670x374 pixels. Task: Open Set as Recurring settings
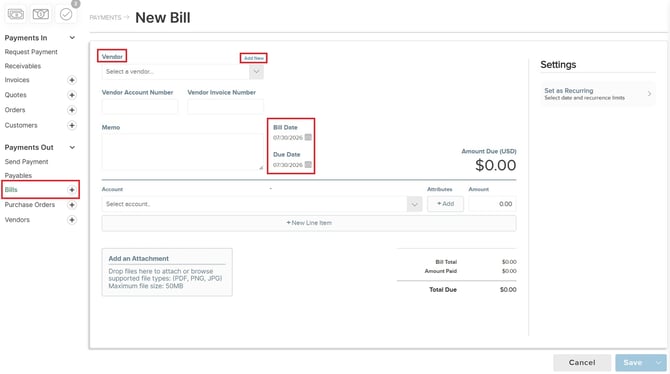coord(597,94)
